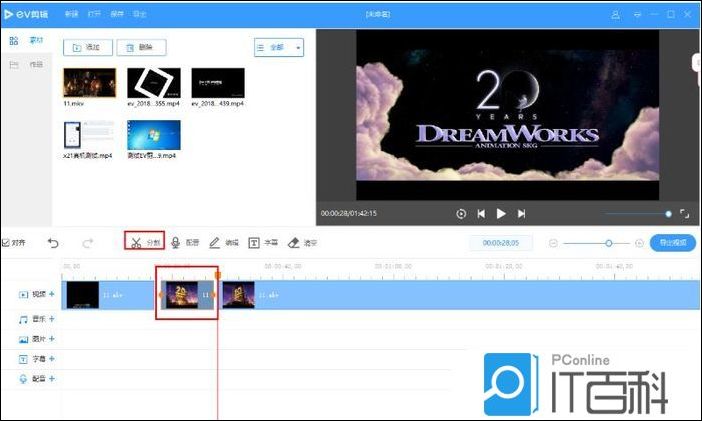Jump to next frame in preview
The image size is (702, 421).
click(x=521, y=214)
